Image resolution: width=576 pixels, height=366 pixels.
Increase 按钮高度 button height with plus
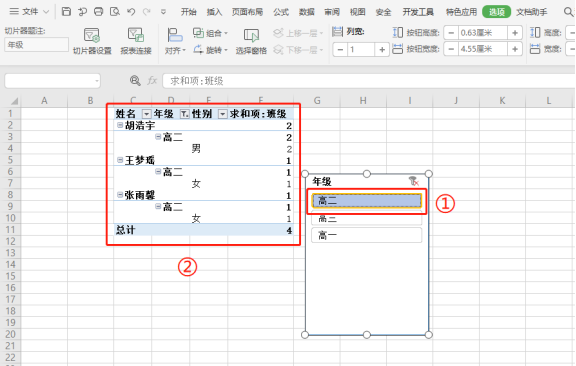515,33
